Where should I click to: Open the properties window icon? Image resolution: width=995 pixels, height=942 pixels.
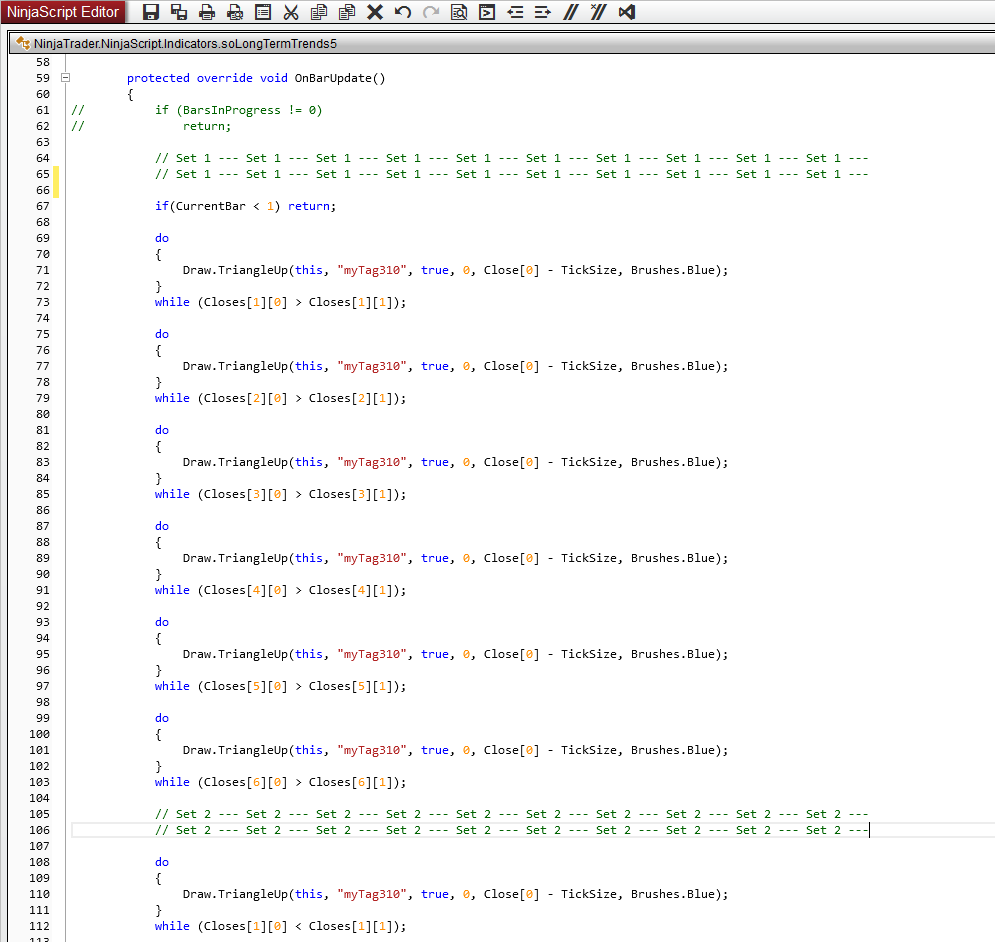tap(263, 12)
